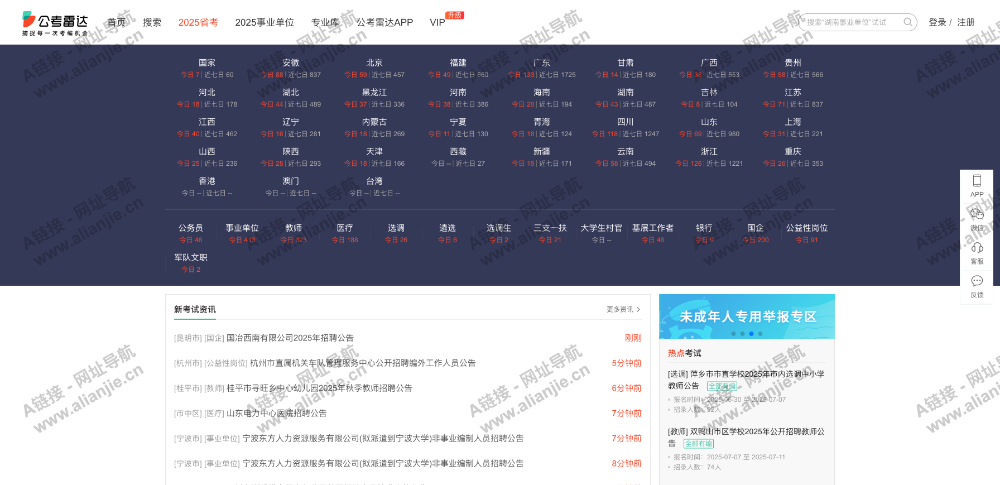1000x485 pixels.
Task: Select 四川 province
Action: pos(625,122)
